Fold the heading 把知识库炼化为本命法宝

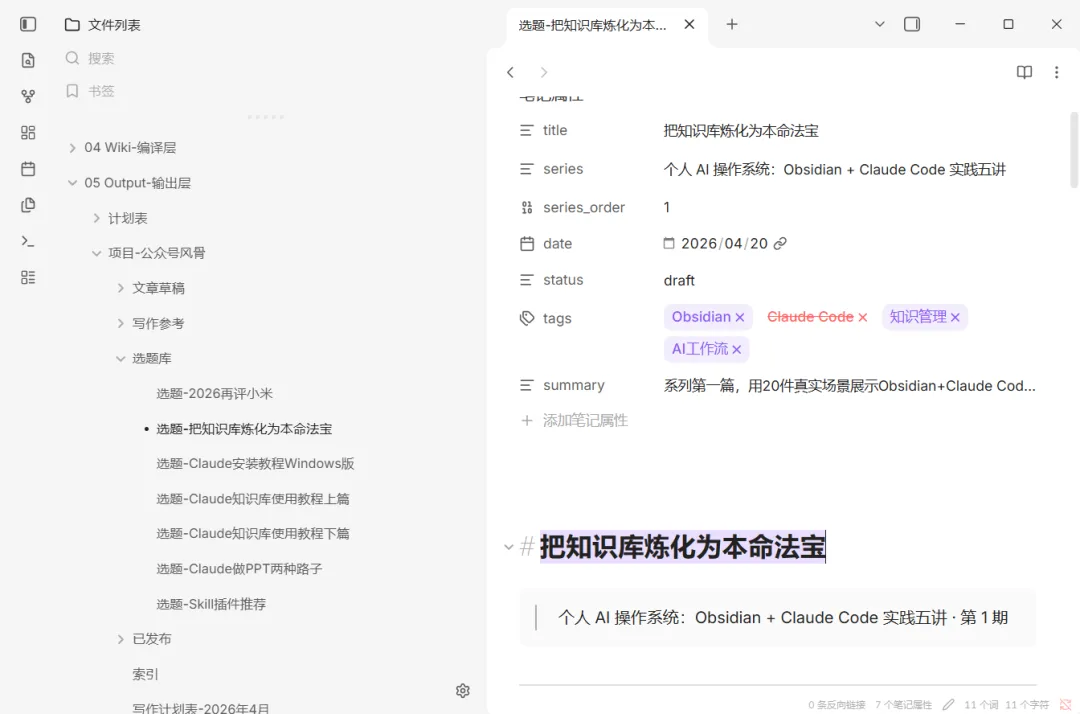(x=508, y=547)
